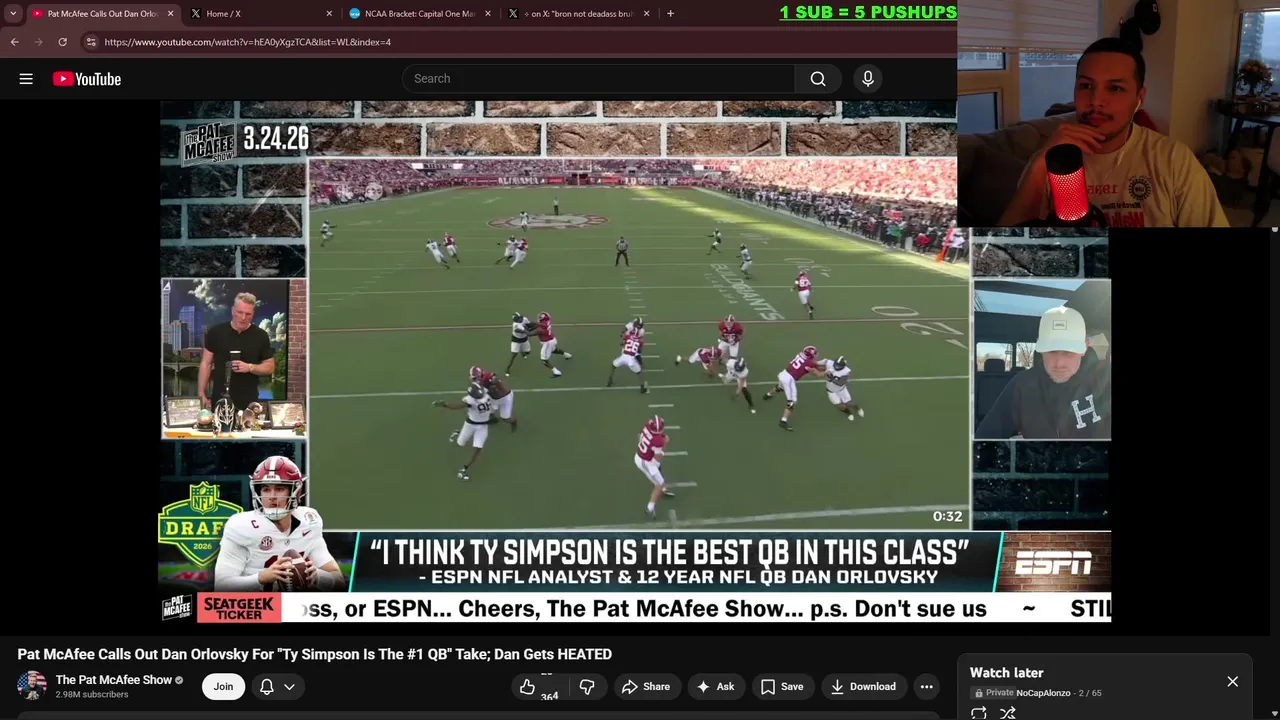Share the video via the Share button
The width and height of the screenshot is (1280, 720).
[x=646, y=687]
